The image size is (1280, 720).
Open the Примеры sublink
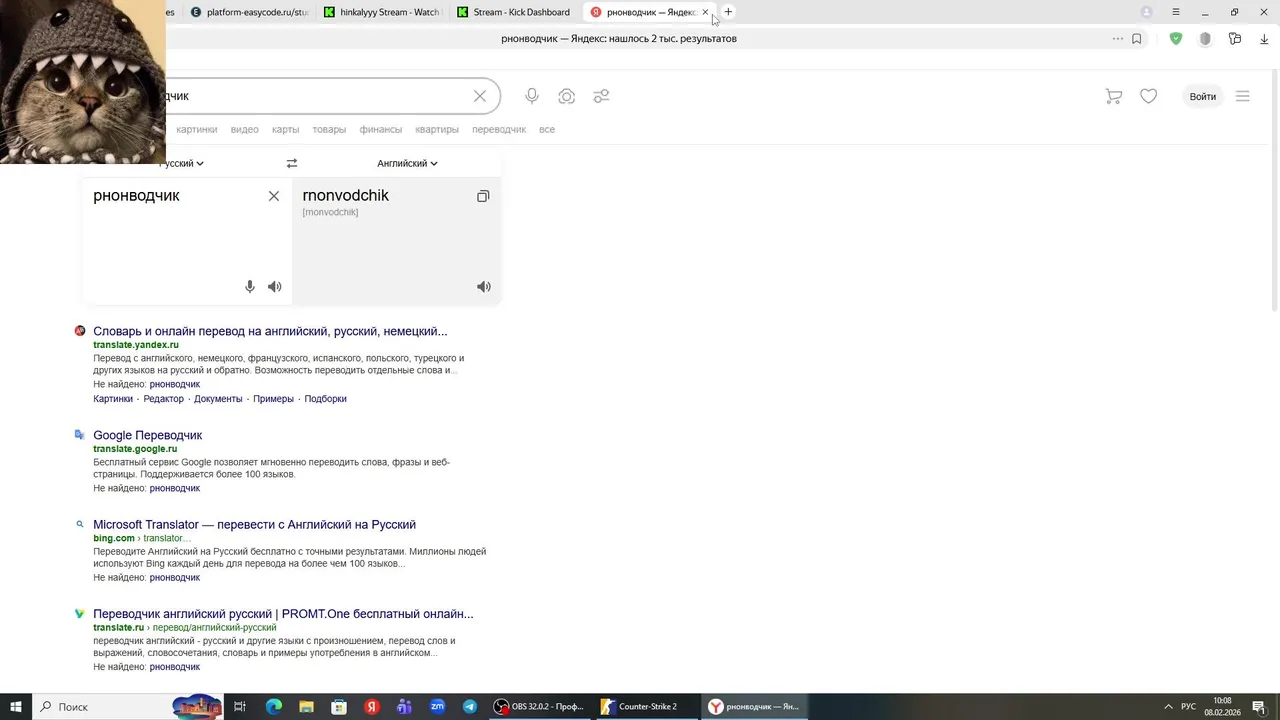[273, 399]
